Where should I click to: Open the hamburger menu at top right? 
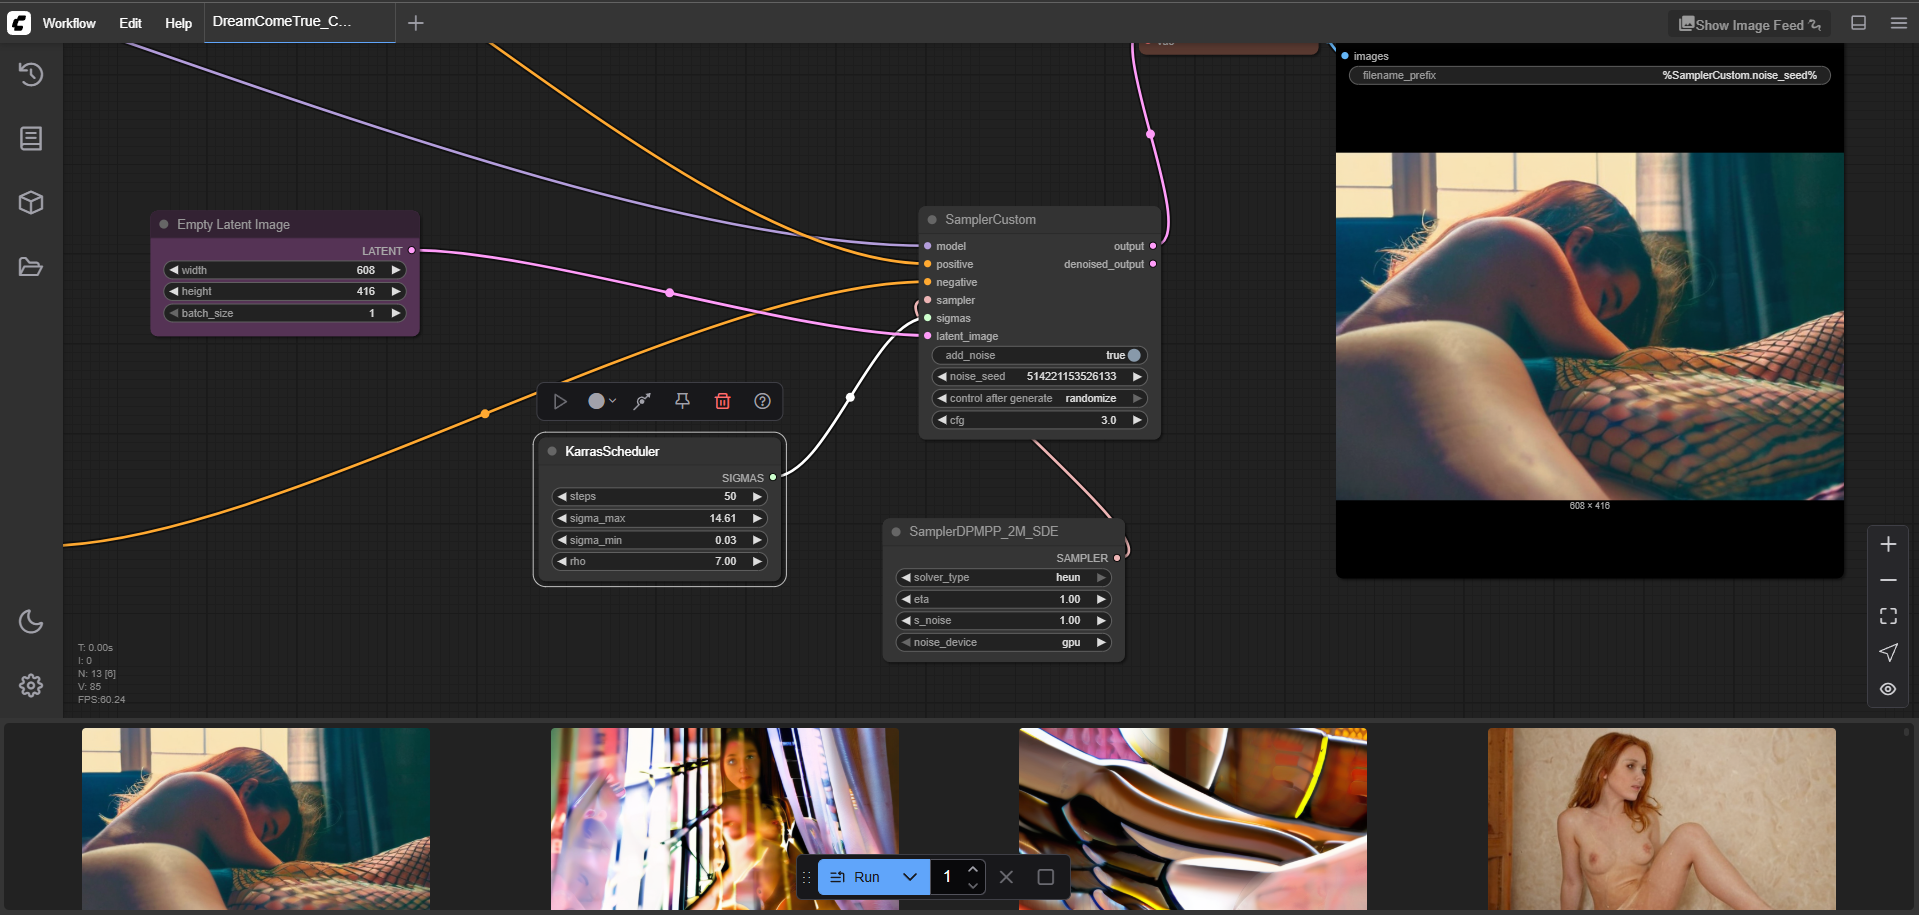pyautogui.click(x=1898, y=23)
